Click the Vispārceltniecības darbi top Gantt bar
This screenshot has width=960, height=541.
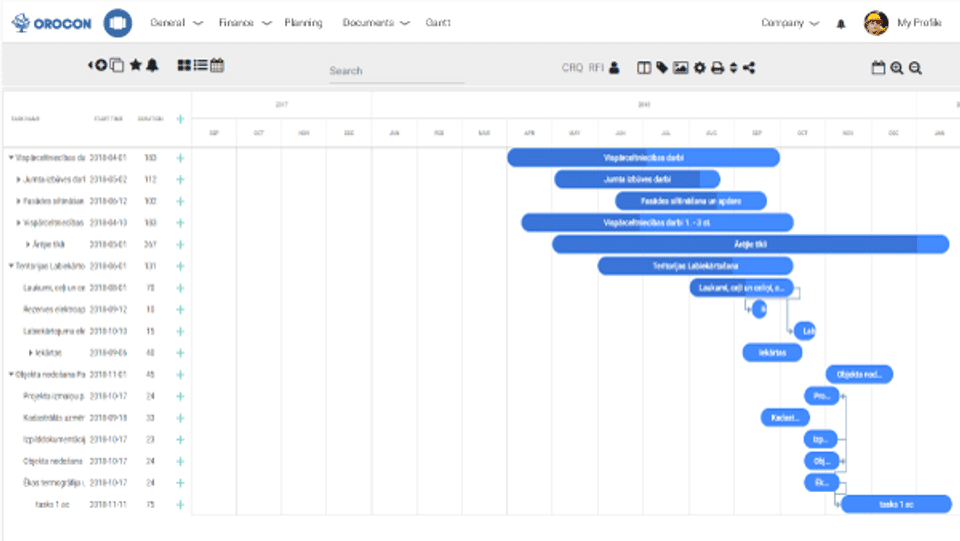pos(643,158)
